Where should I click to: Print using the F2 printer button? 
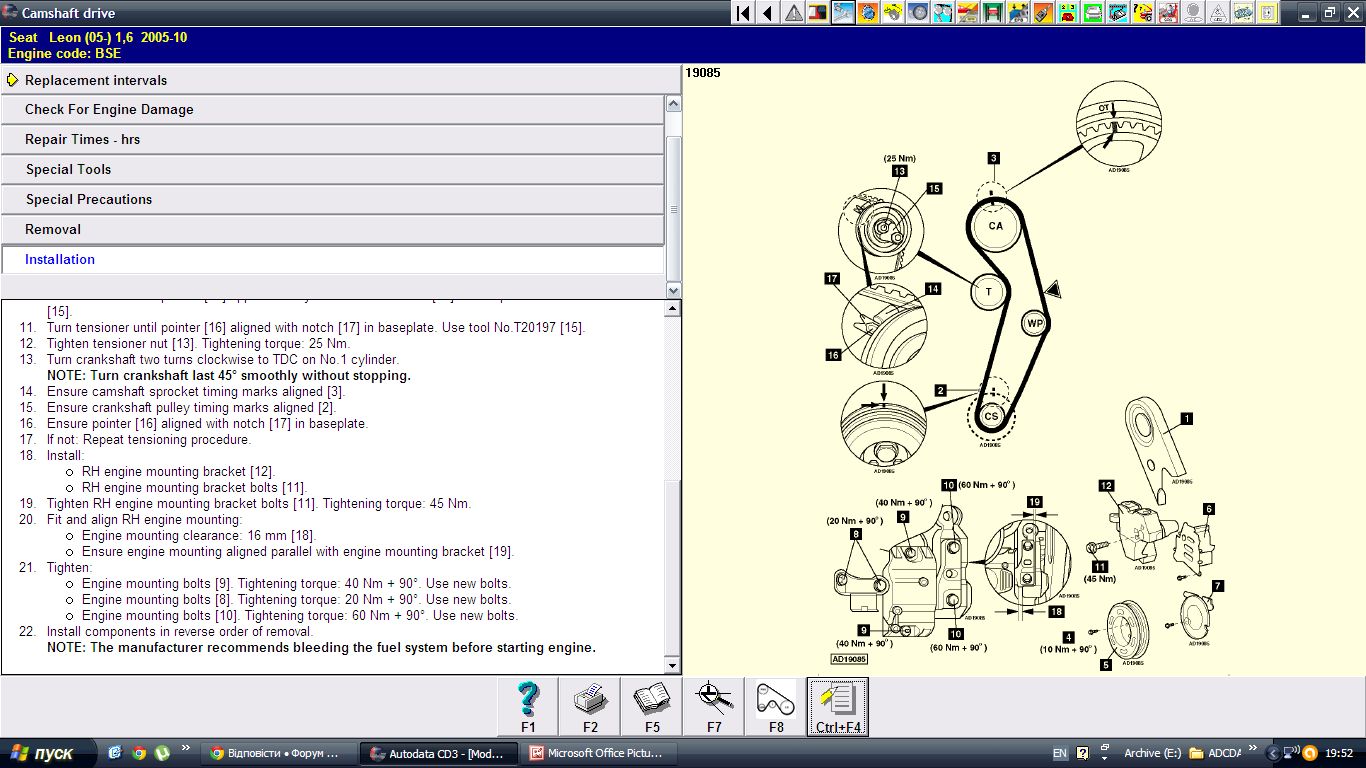(590, 707)
